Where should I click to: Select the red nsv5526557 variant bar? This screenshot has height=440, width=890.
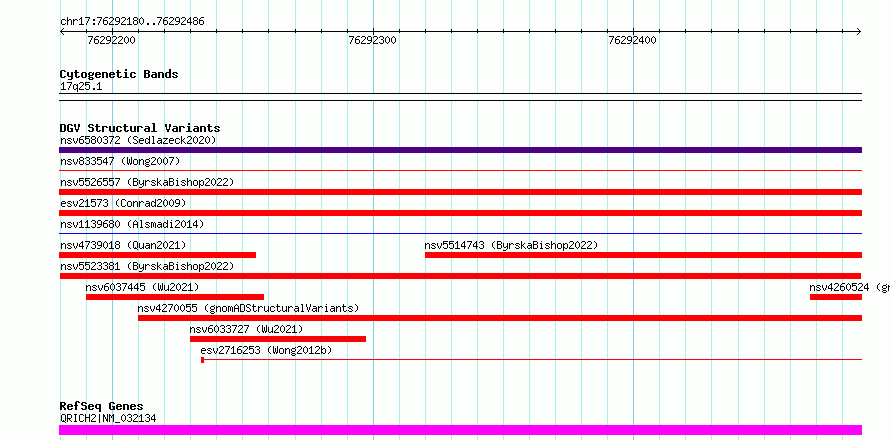click(460, 192)
